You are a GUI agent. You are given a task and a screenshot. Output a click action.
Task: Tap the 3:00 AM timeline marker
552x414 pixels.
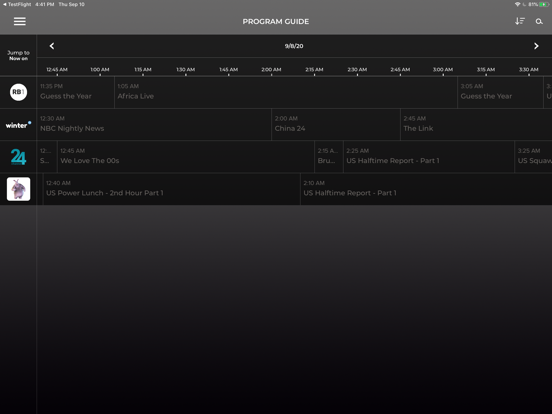pyautogui.click(x=443, y=70)
